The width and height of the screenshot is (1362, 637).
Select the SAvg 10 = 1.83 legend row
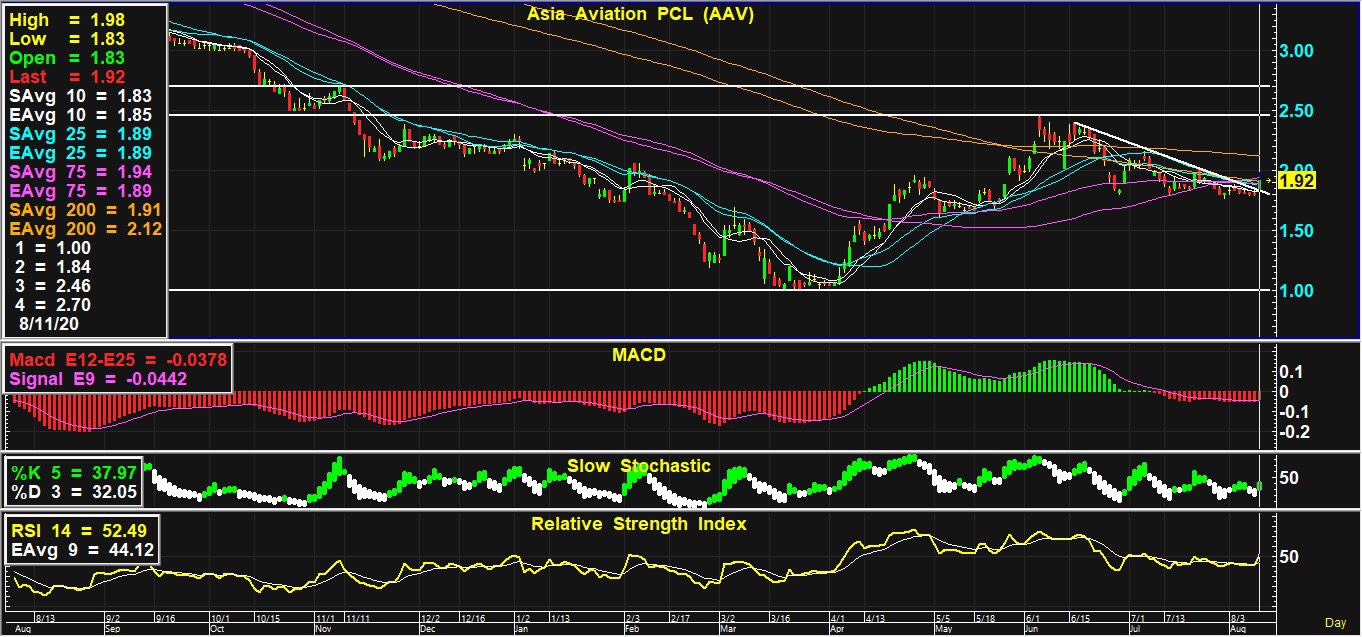coord(80,96)
